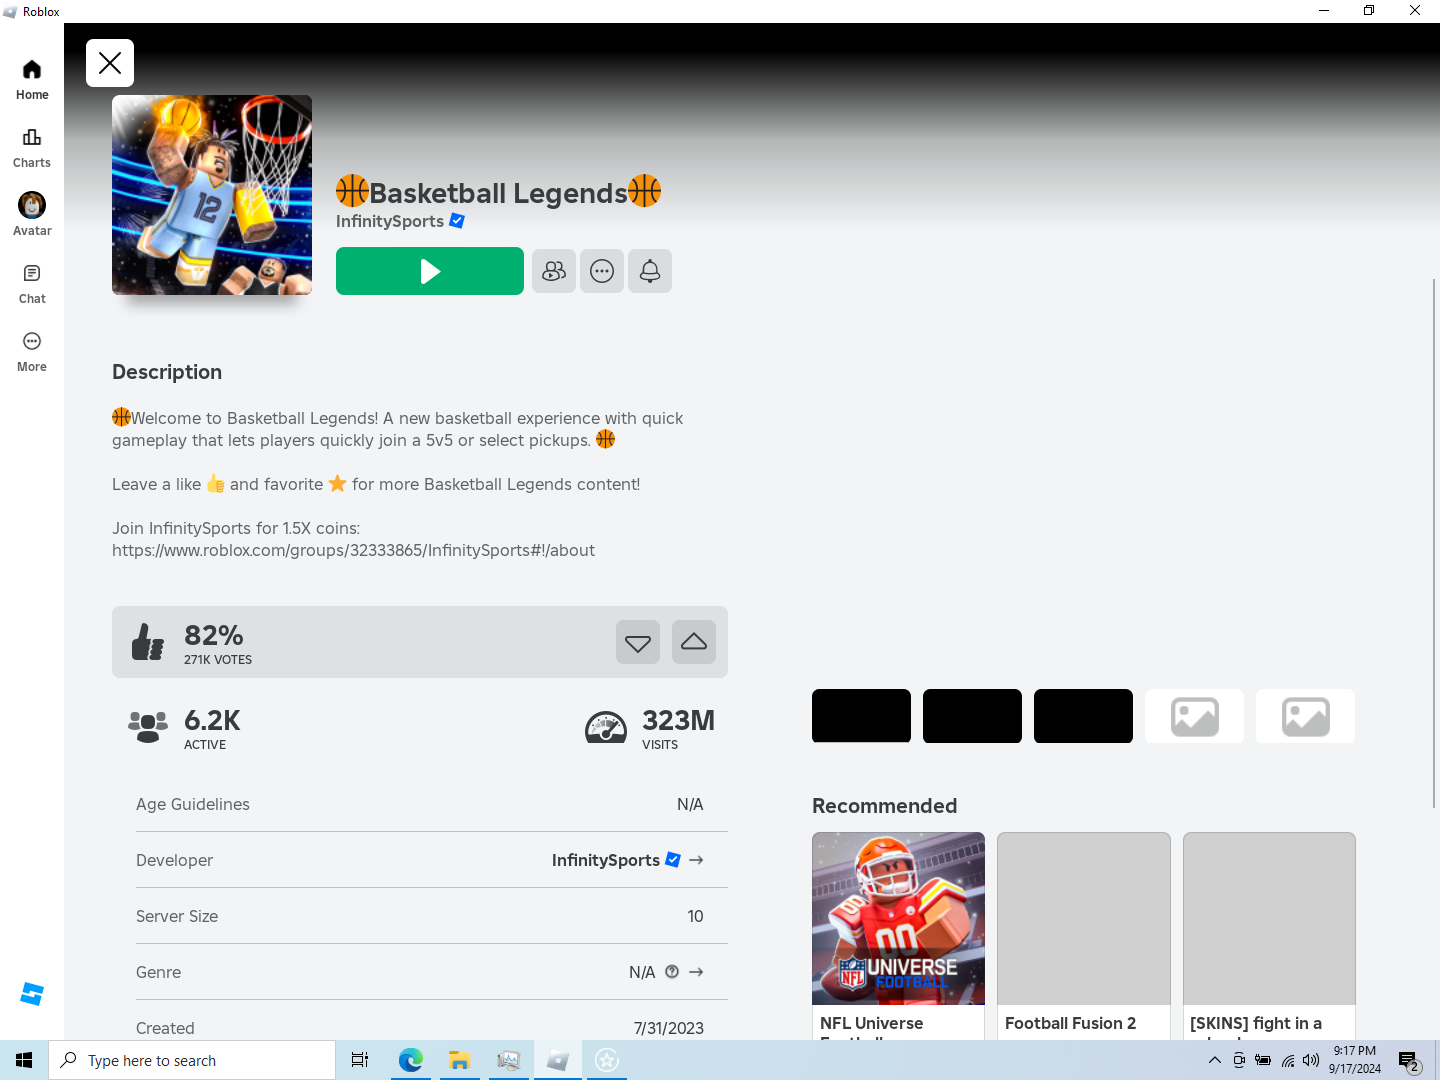Click the 6.2K active value
The width and height of the screenshot is (1440, 1080).
point(212,720)
